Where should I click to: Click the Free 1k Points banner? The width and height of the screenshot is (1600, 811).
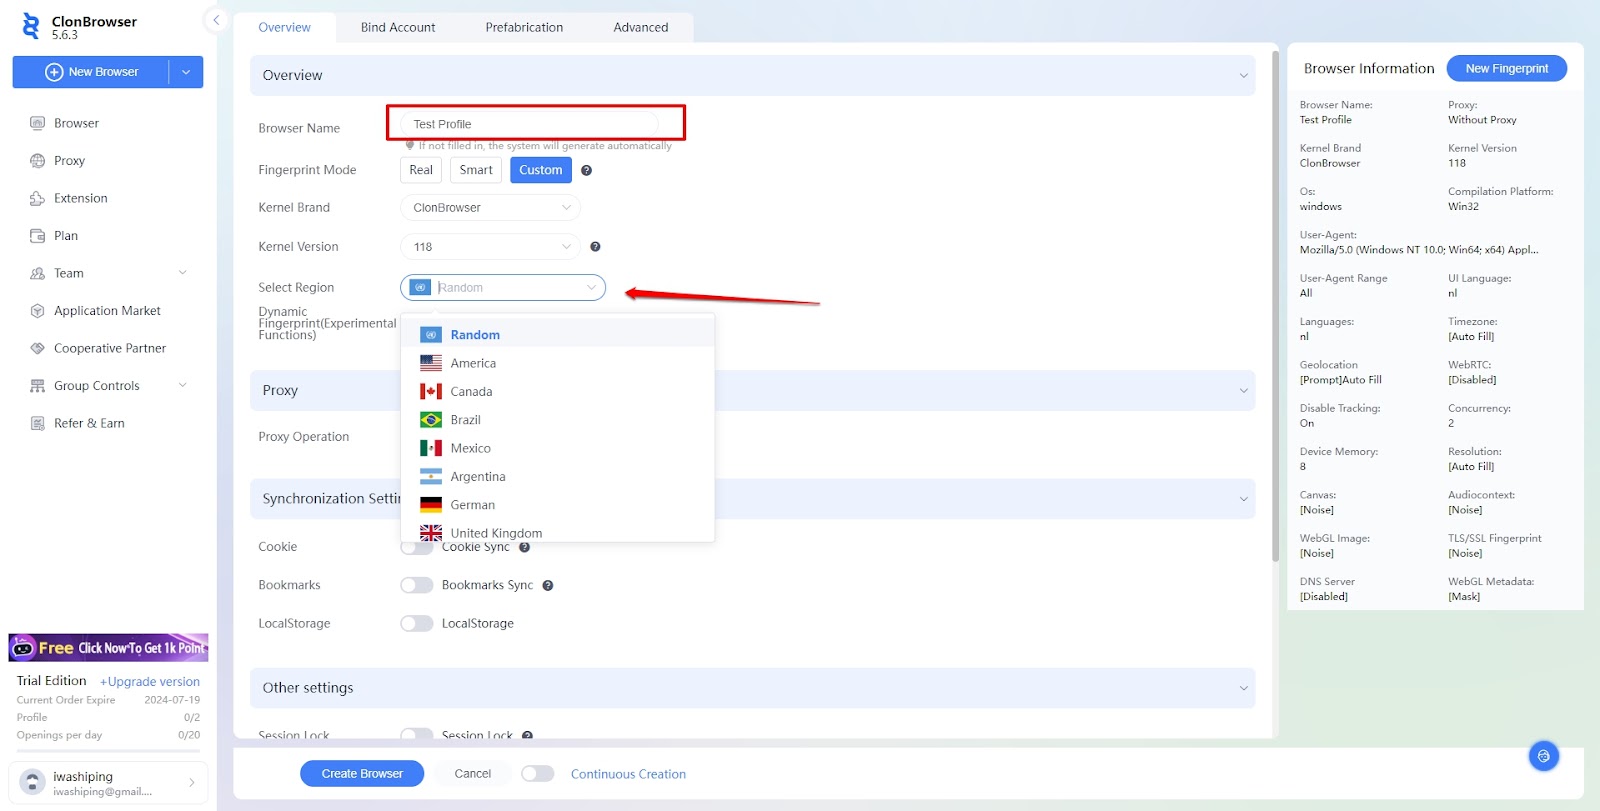click(x=108, y=648)
